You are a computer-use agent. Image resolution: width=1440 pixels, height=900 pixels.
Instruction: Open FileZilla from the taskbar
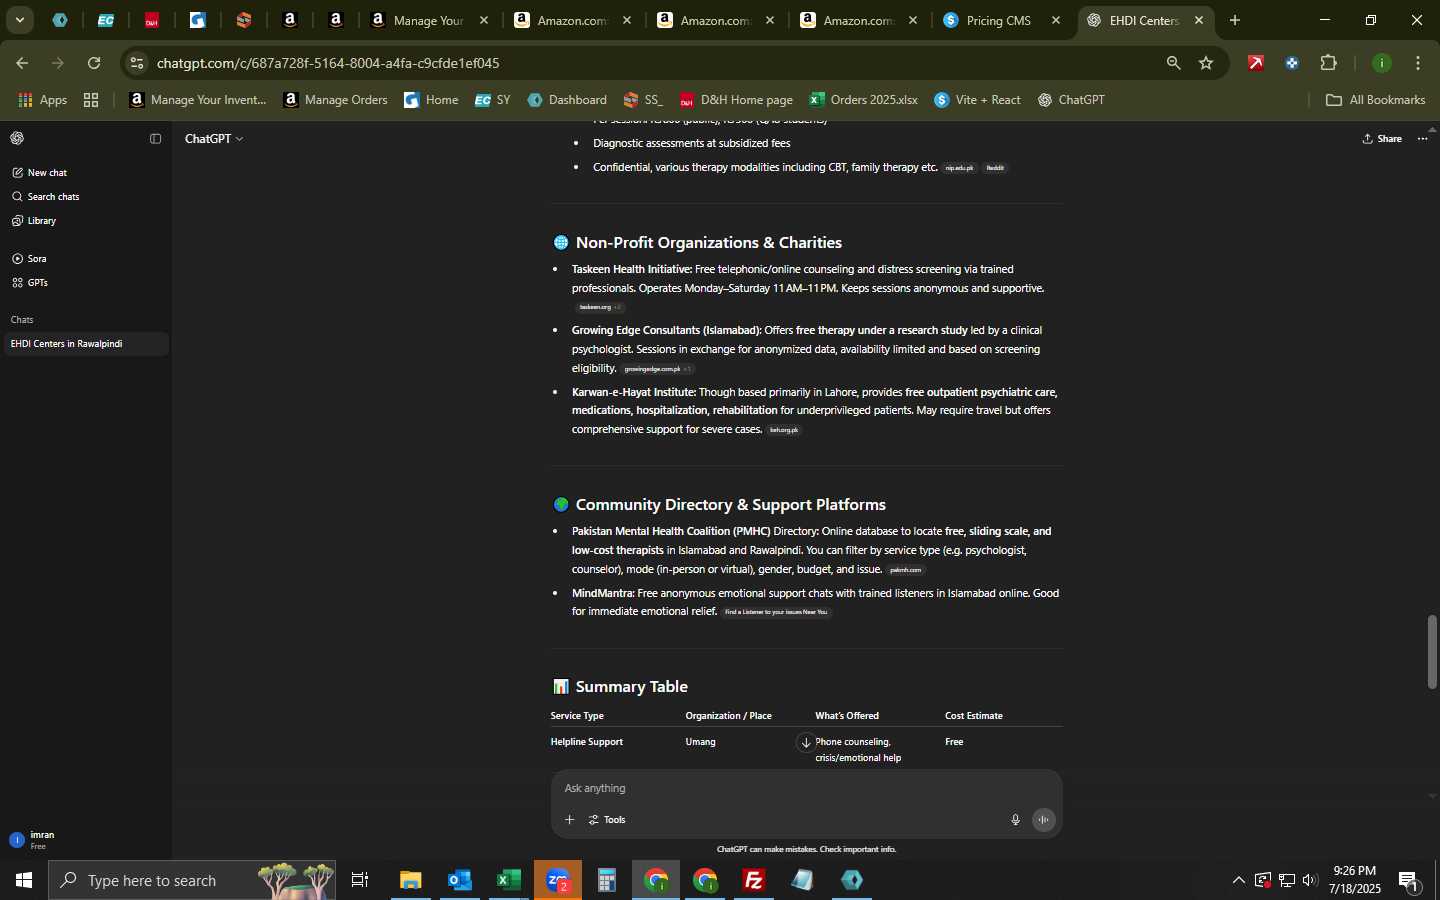pyautogui.click(x=754, y=880)
